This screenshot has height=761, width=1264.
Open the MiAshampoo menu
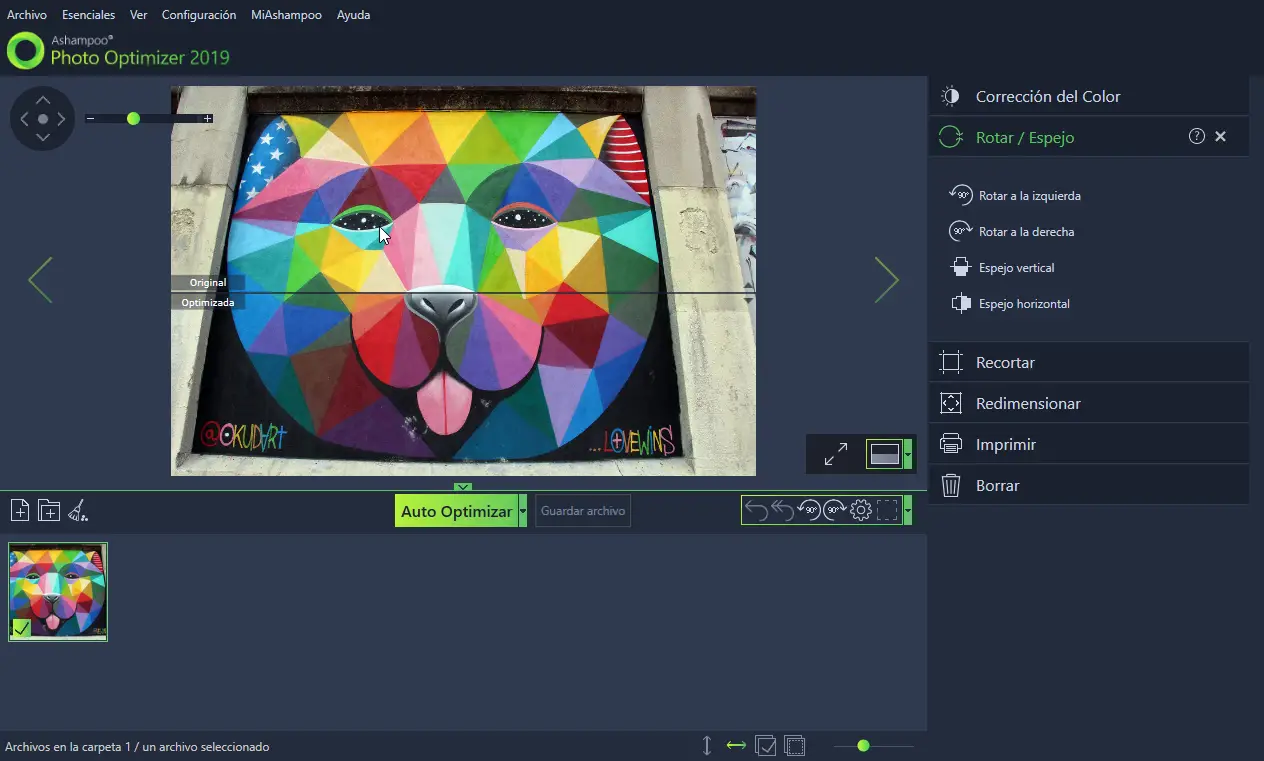coord(287,15)
